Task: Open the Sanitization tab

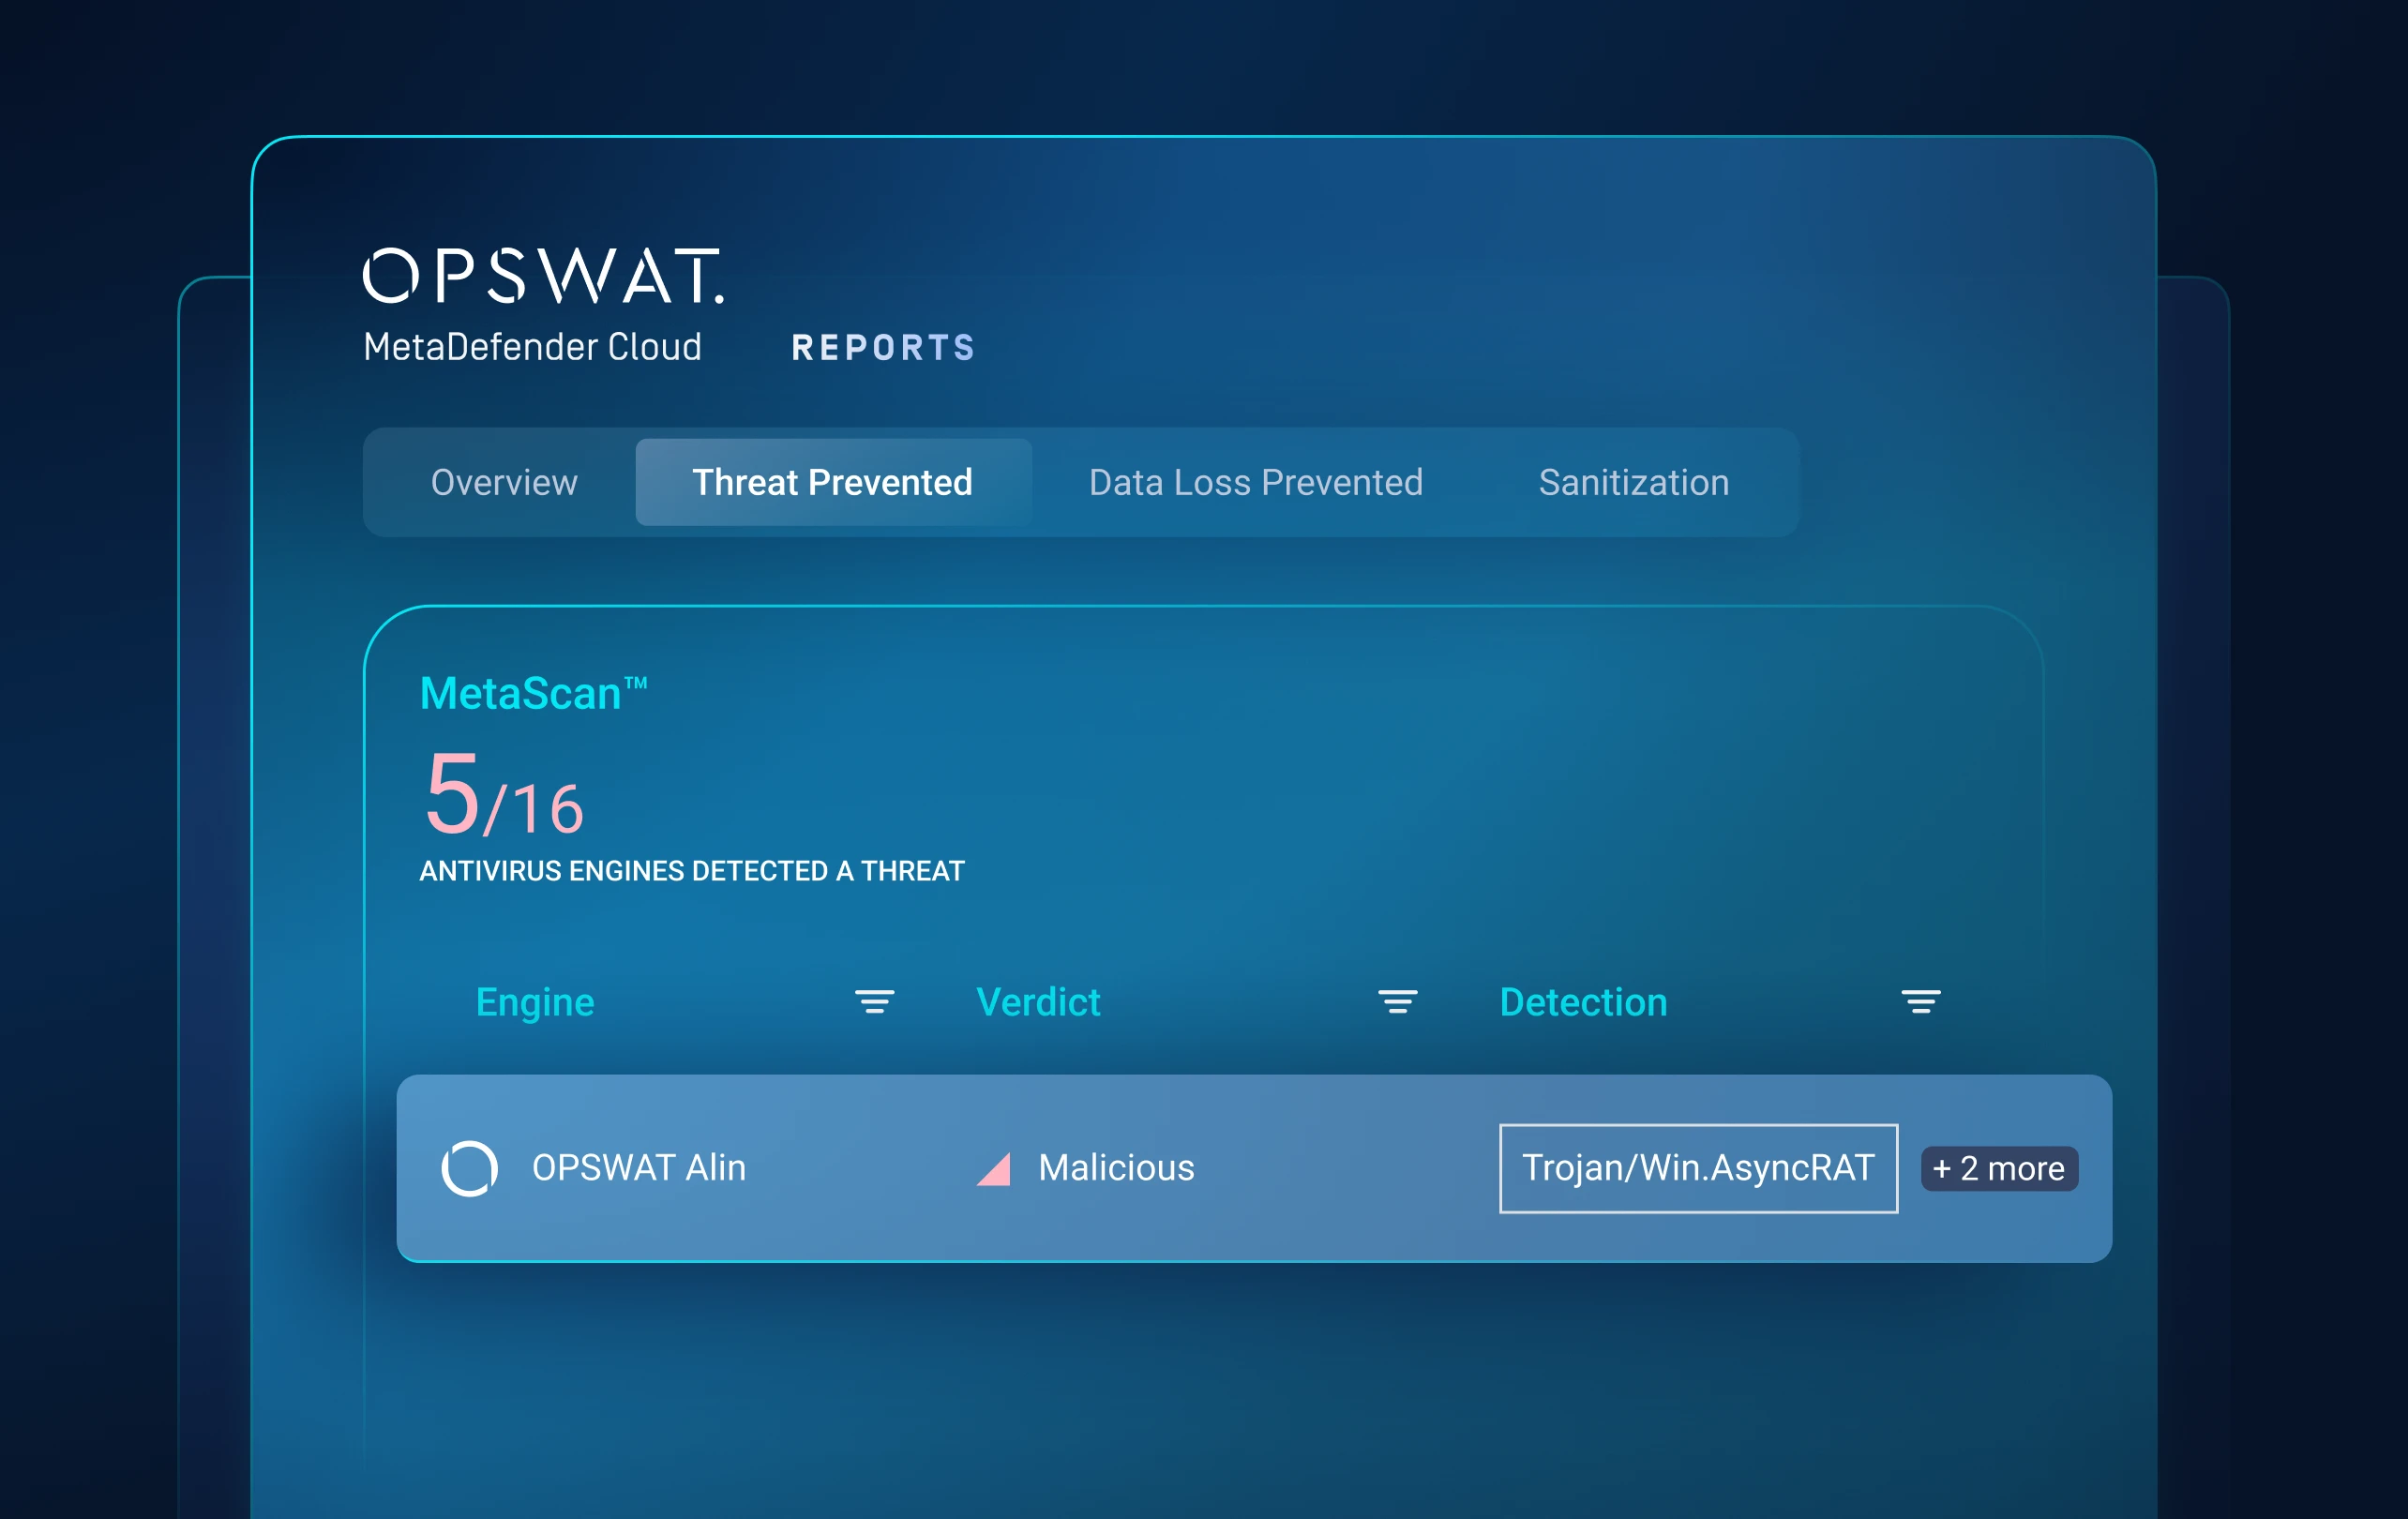Action: pos(1633,483)
